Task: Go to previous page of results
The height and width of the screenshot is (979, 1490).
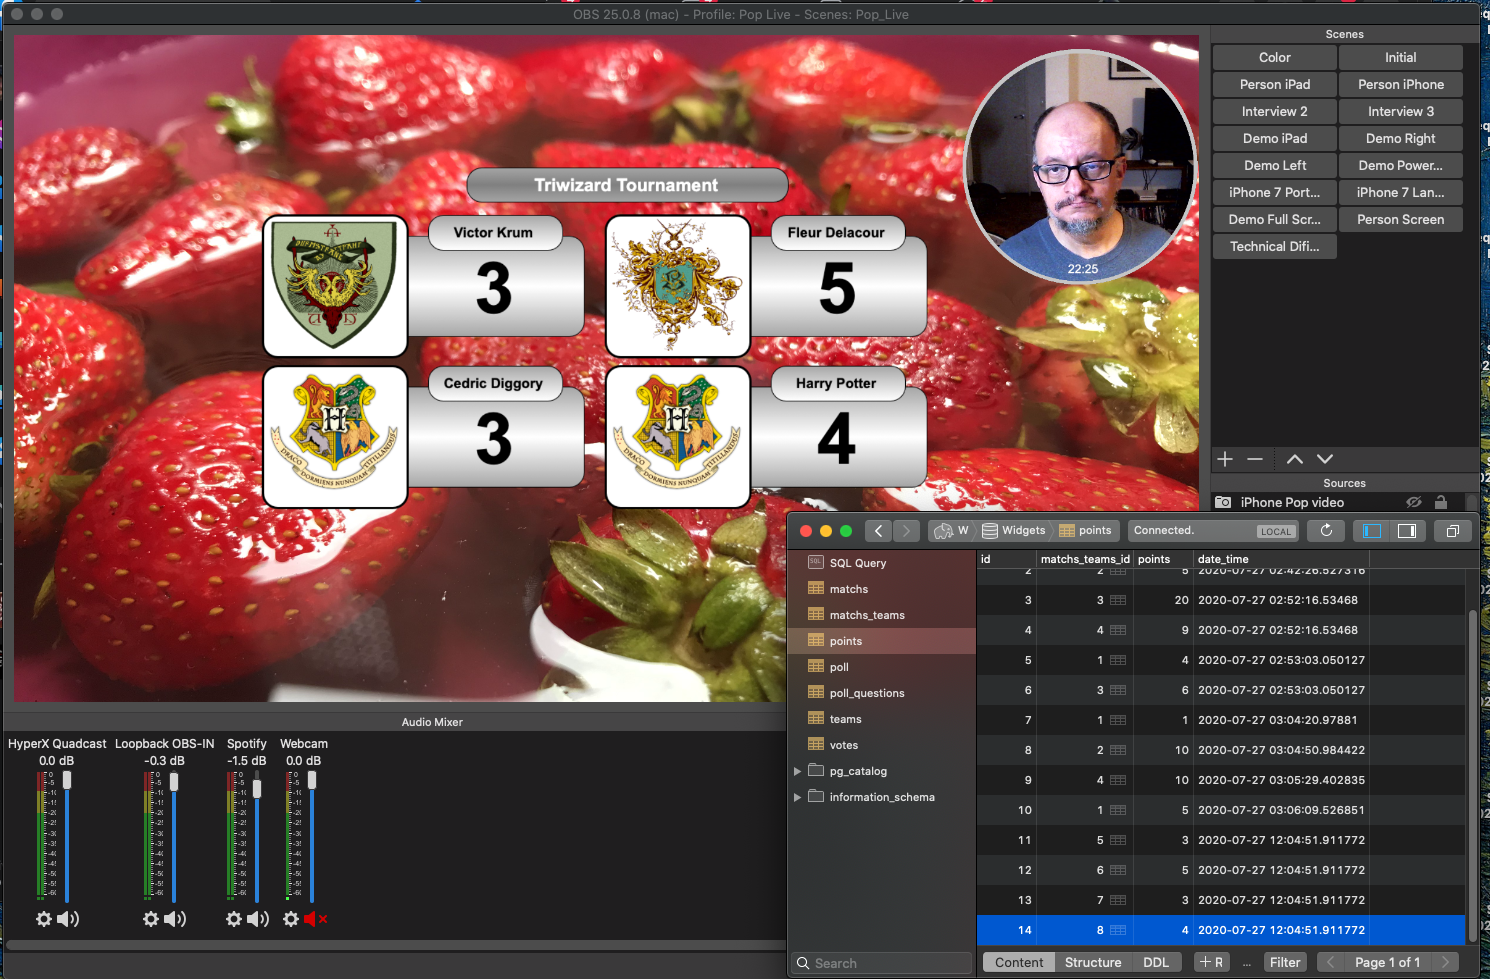Action: pos(1331,963)
